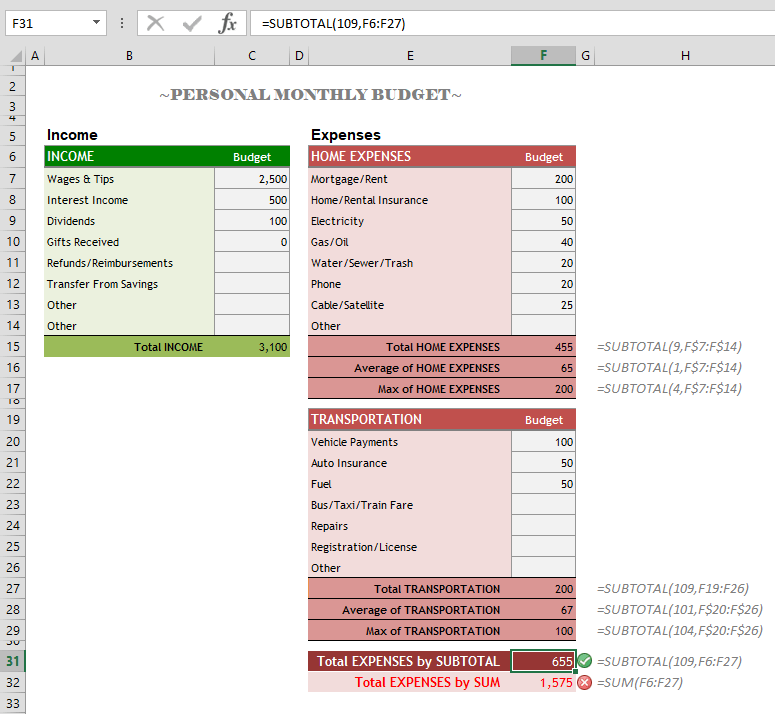Screen dimensions: 775x714
Task: Click the Water/Sewer/Trash label
Action: point(362,263)
